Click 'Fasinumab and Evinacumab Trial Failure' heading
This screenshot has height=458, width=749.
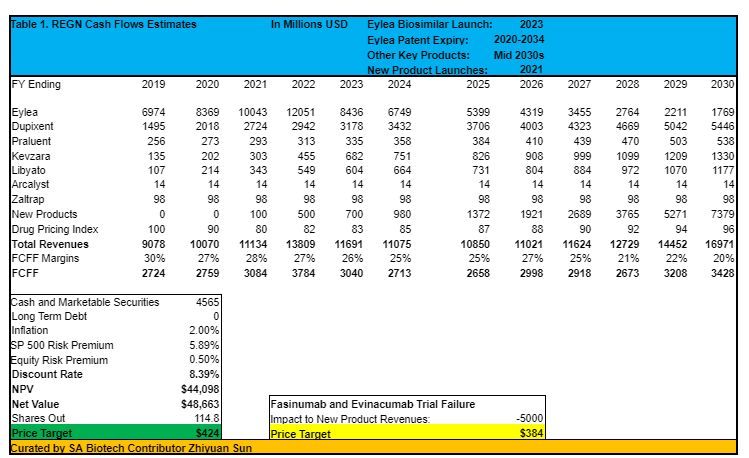pyautogui.click(x=373, y=405)
